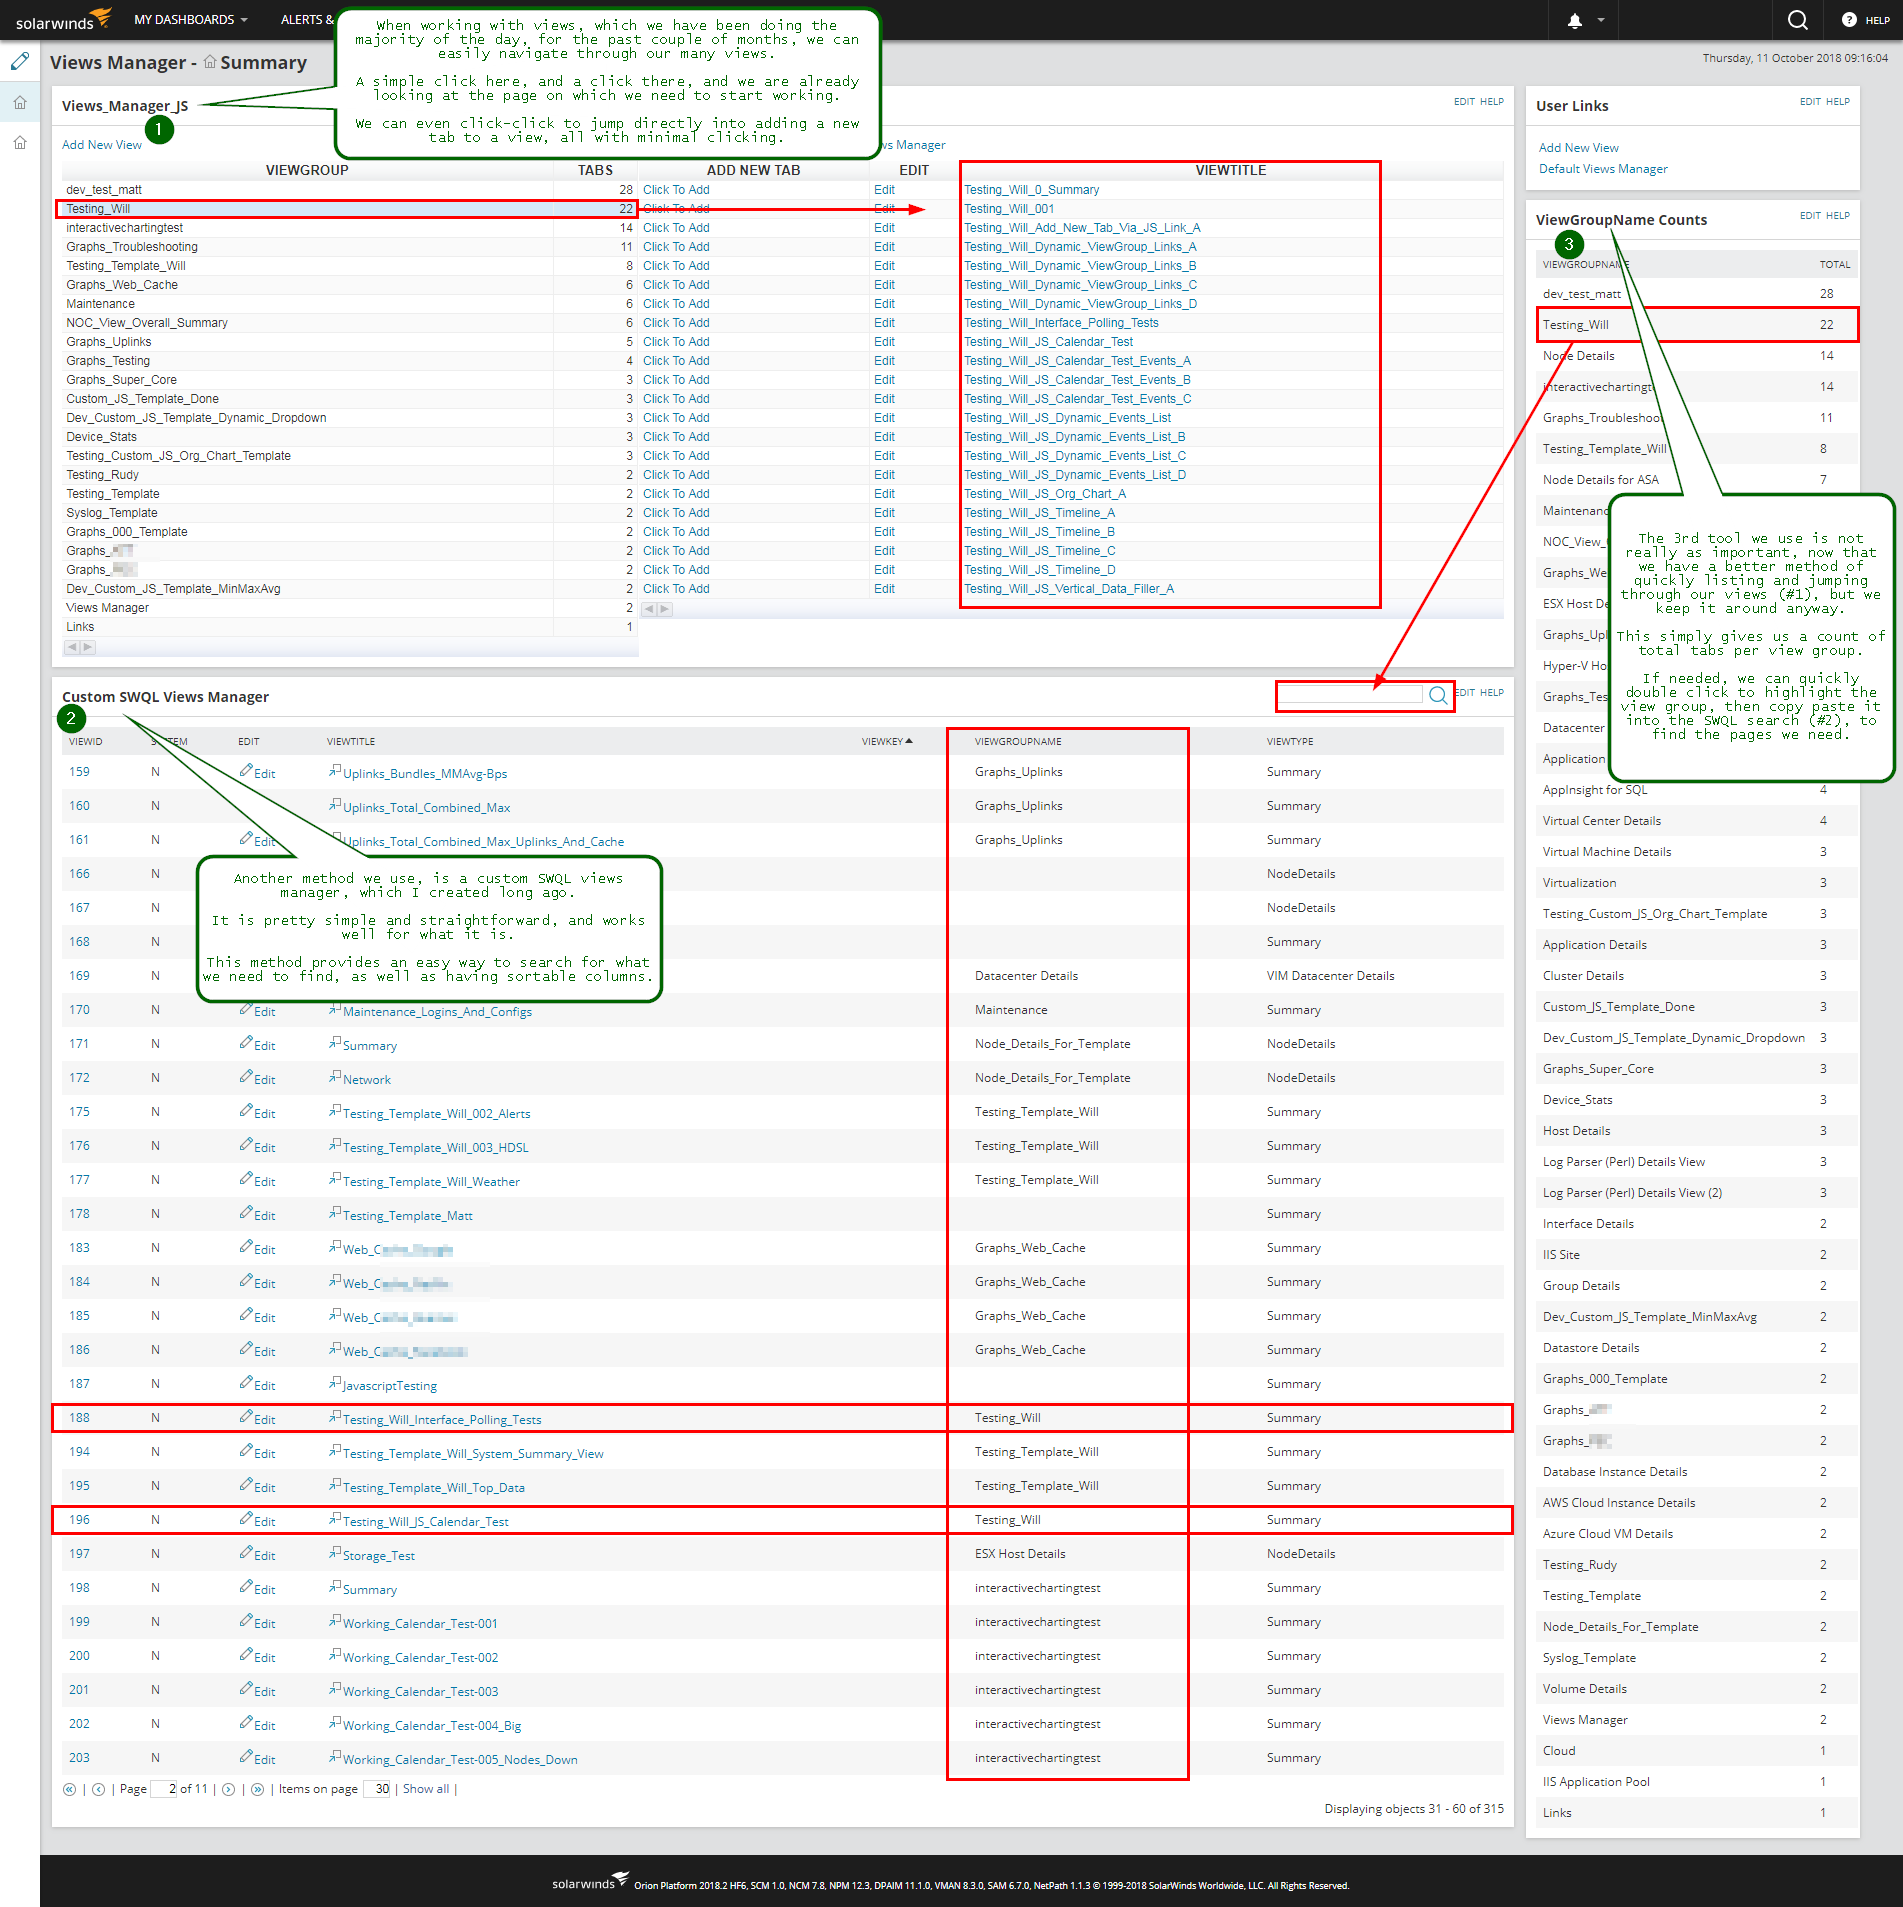Click the Items on page input field
The image size is (1903, 1907).
[377, 1790]
